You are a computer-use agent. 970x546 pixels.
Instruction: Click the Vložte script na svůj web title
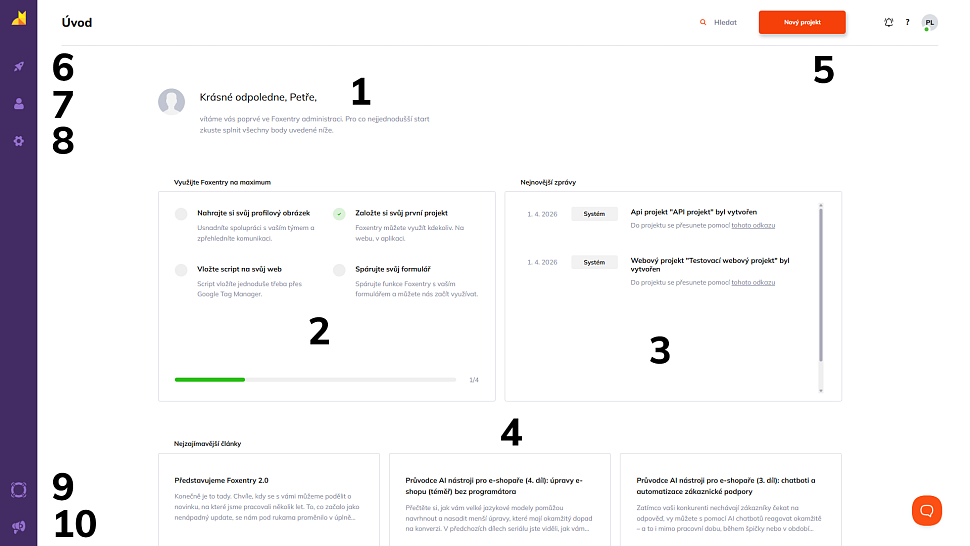239,269
